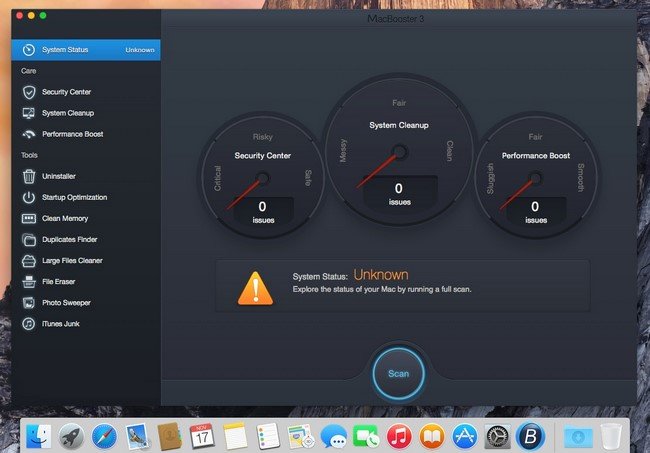650x453 pixels.
Task: Click the Large Files Cleaner icon
Action: tap(29, 261)
